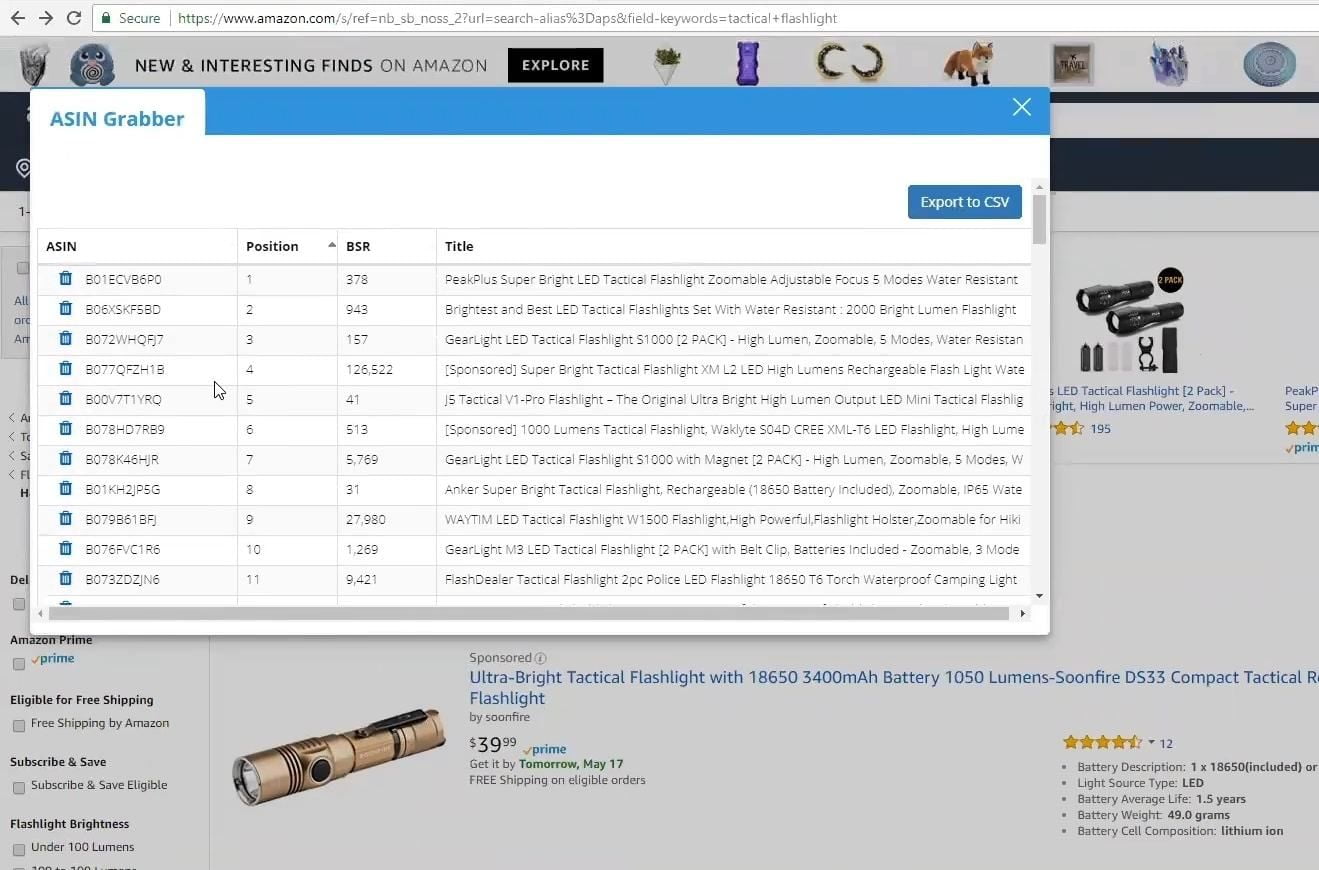Delete row B078HD7RB9 with trash icon
This screenshot has height=870, width=1319.
[65, 429]
